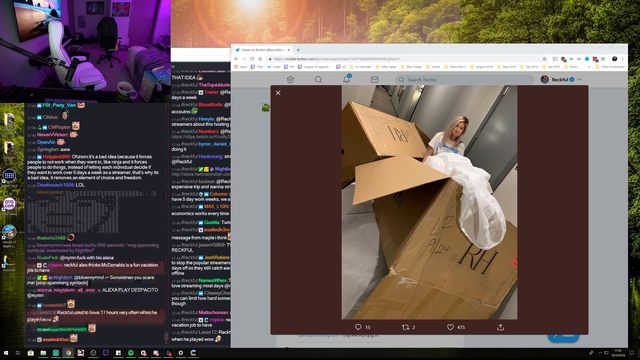Click the Chrome address bar URL
This screenshot has width=640, height=360.
337,59
